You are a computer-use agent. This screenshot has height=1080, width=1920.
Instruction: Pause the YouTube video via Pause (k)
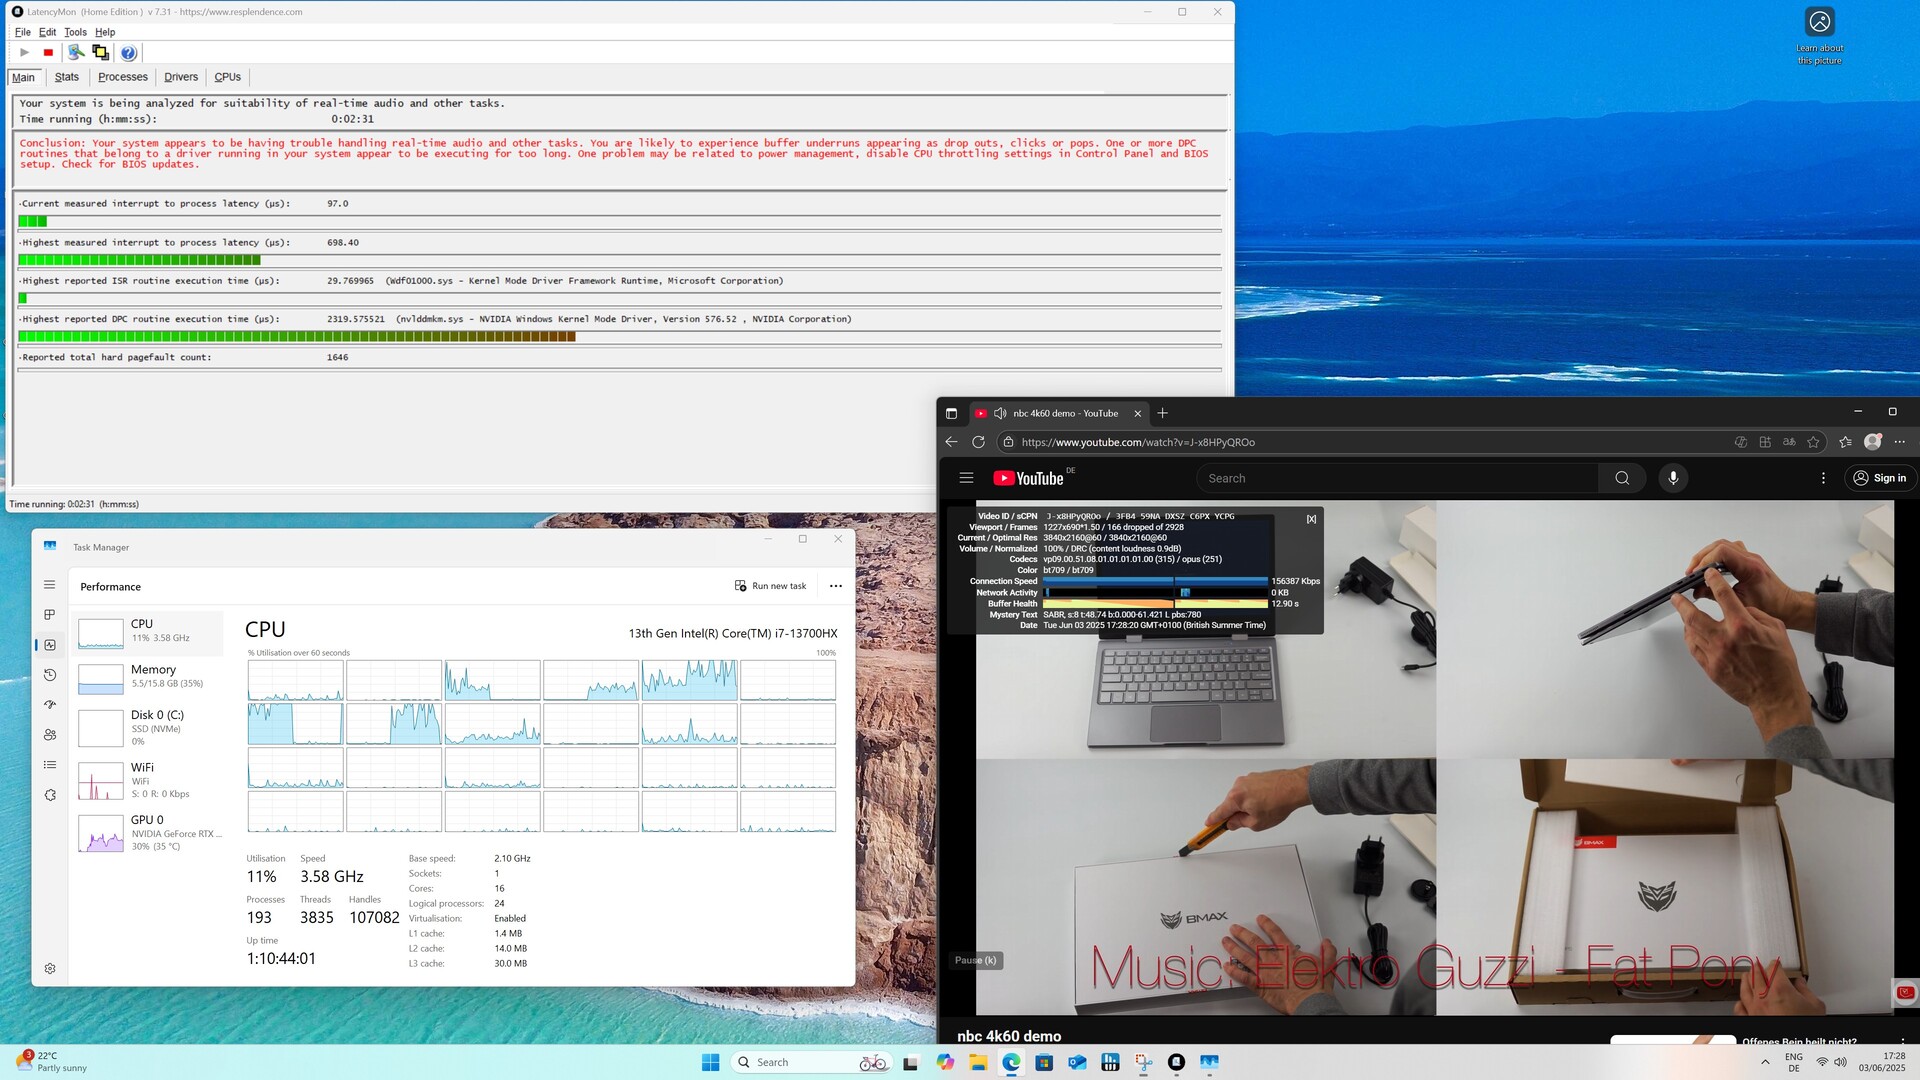[x=975, y=960]
